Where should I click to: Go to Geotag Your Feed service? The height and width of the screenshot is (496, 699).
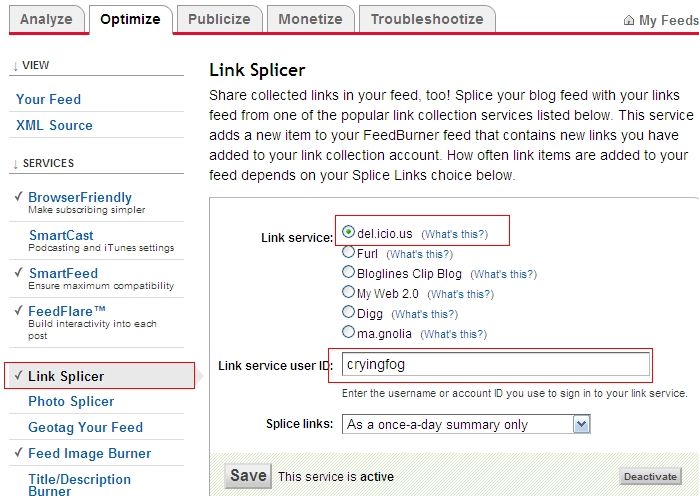click(x=86, y=427)
